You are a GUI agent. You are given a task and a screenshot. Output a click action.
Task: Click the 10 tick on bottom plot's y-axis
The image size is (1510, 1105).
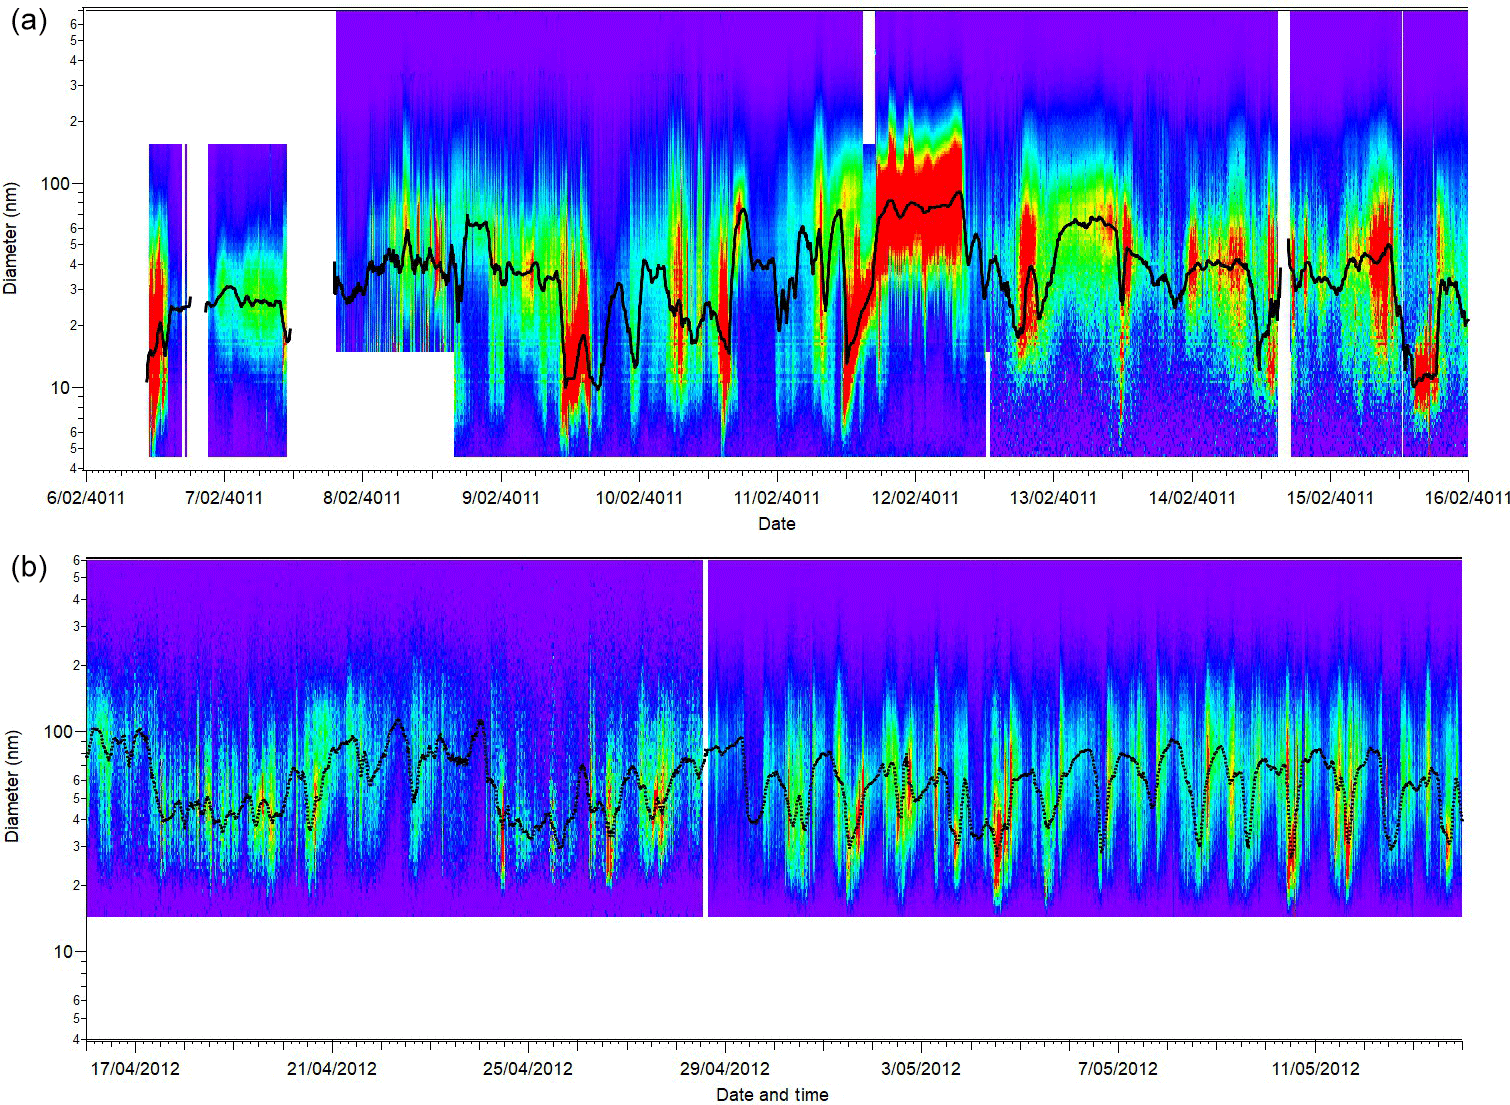click(x=63, y=952)
